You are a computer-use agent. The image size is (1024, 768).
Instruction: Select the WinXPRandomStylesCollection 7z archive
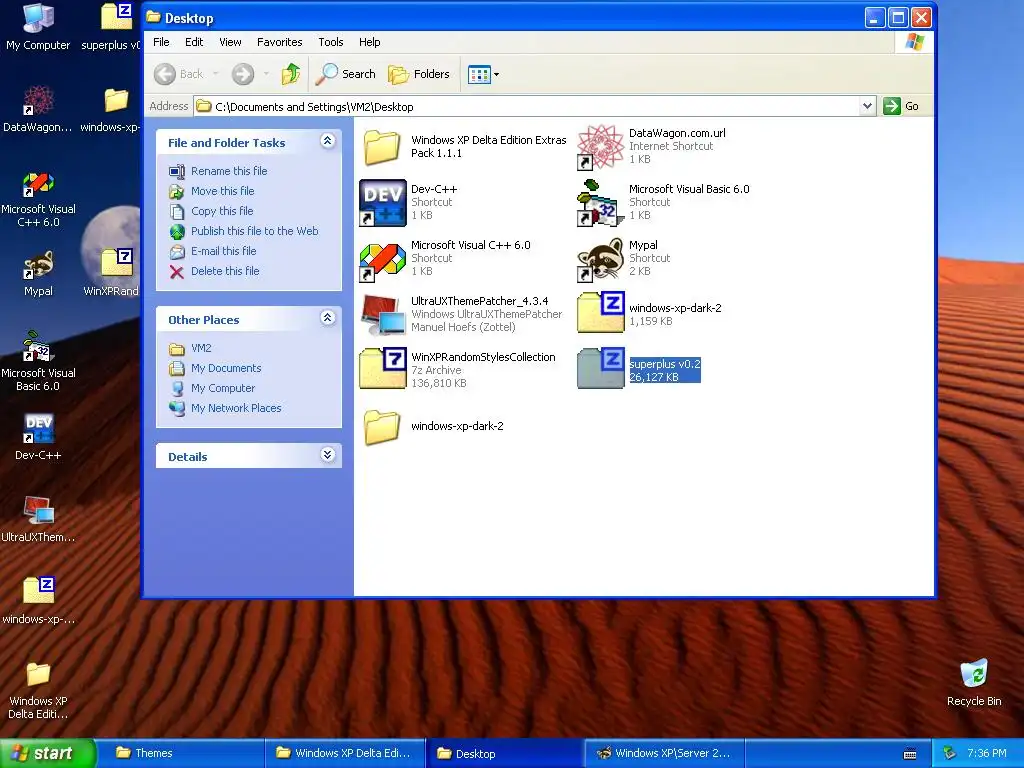click(457, 370)
